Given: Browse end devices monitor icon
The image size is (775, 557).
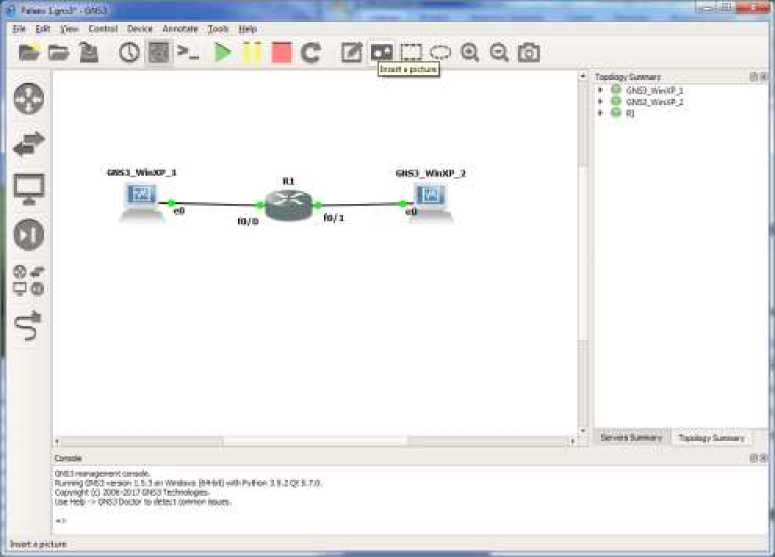Looking at the screenshot, I should click(x=29, y=189).
